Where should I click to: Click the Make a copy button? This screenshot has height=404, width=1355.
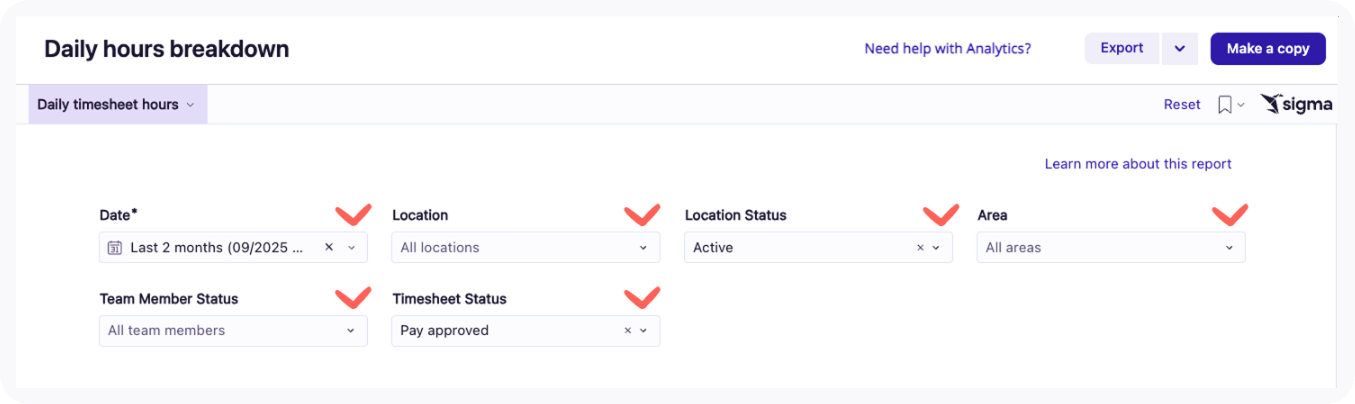pyautogui.click(x=1267, y=49)
